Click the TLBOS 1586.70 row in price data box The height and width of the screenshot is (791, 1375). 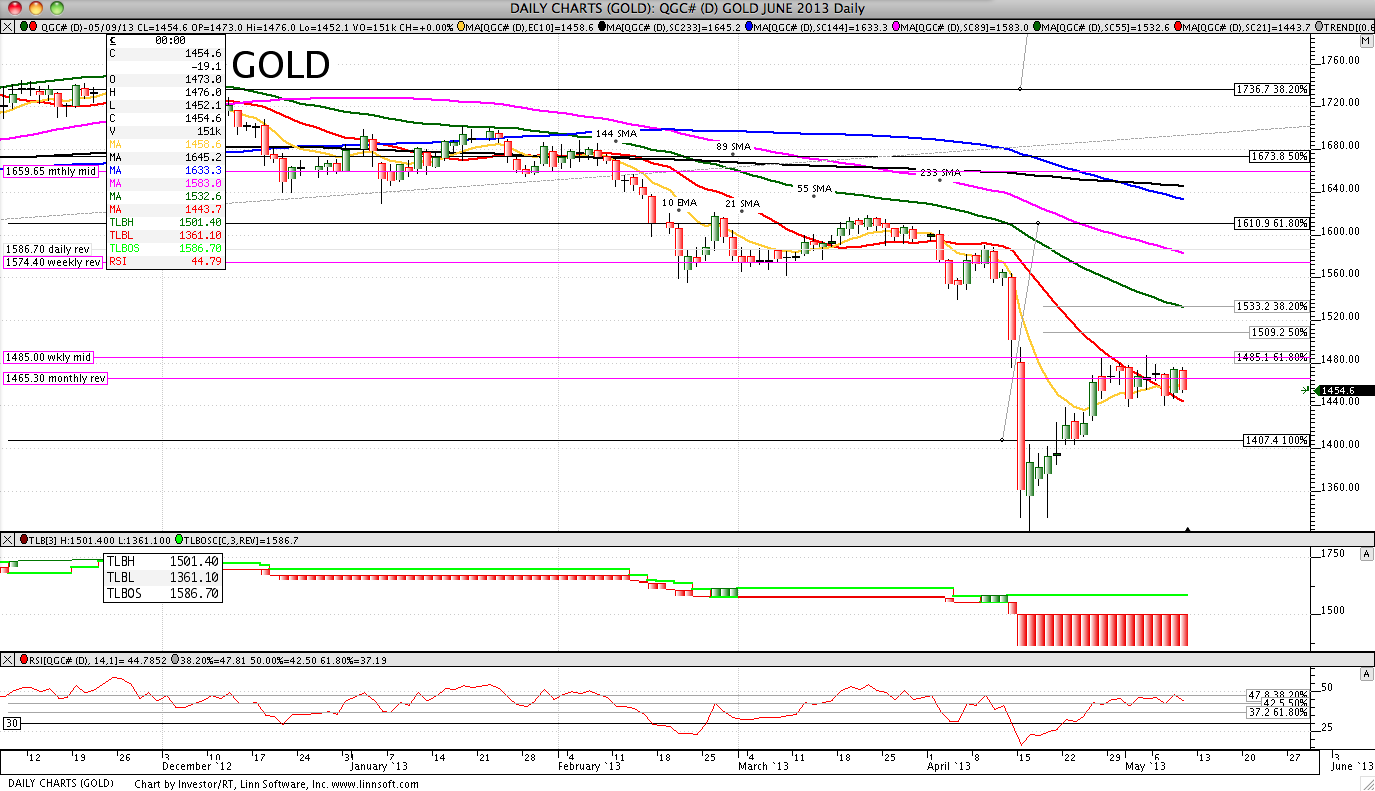click(x=165, y=248)
